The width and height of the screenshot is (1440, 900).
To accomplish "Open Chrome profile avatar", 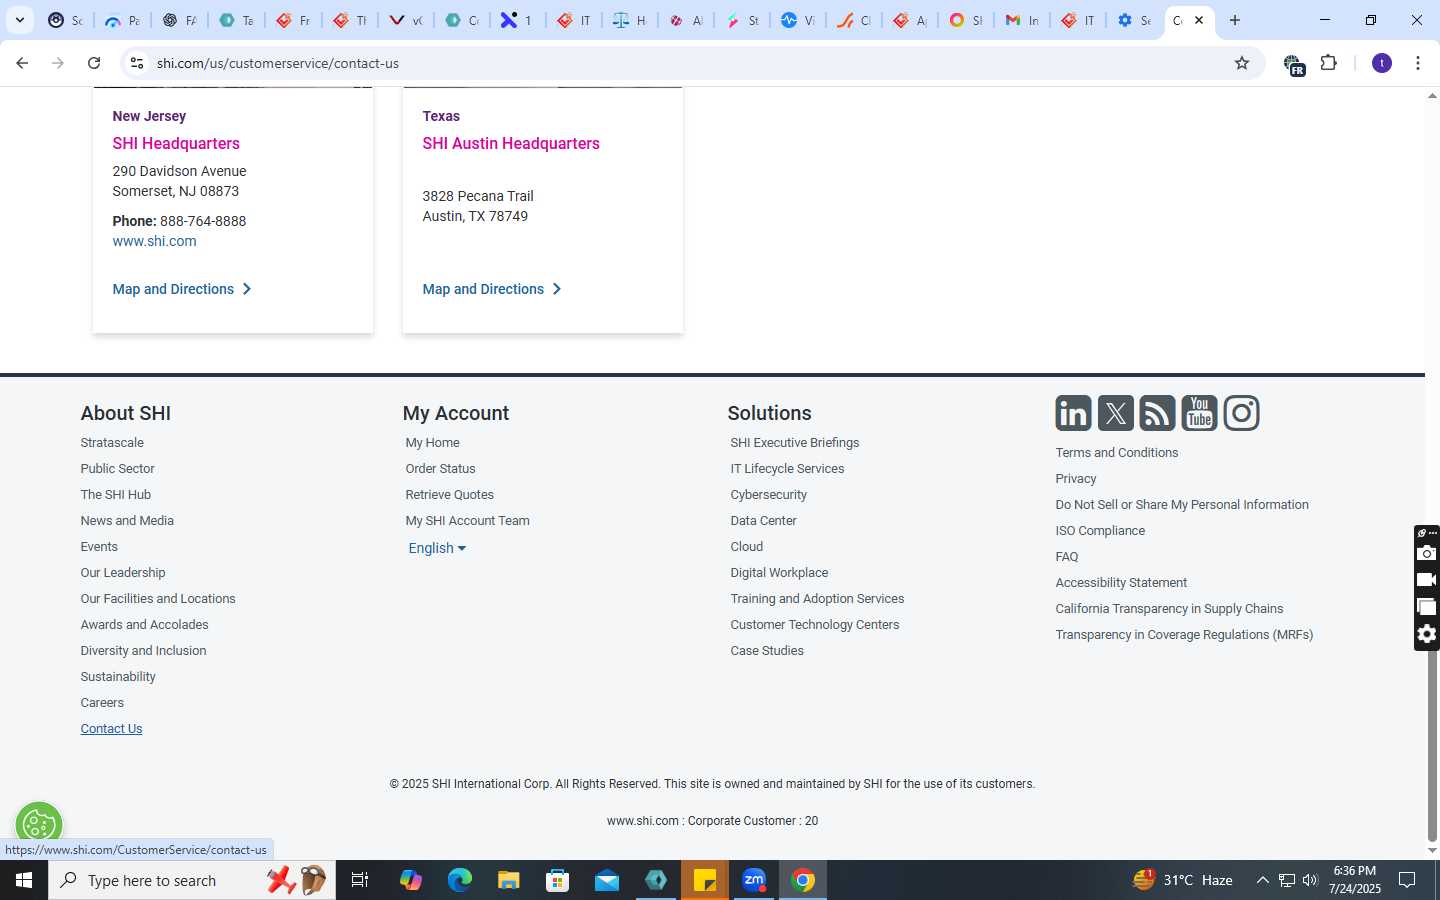I will (1382, 63).
